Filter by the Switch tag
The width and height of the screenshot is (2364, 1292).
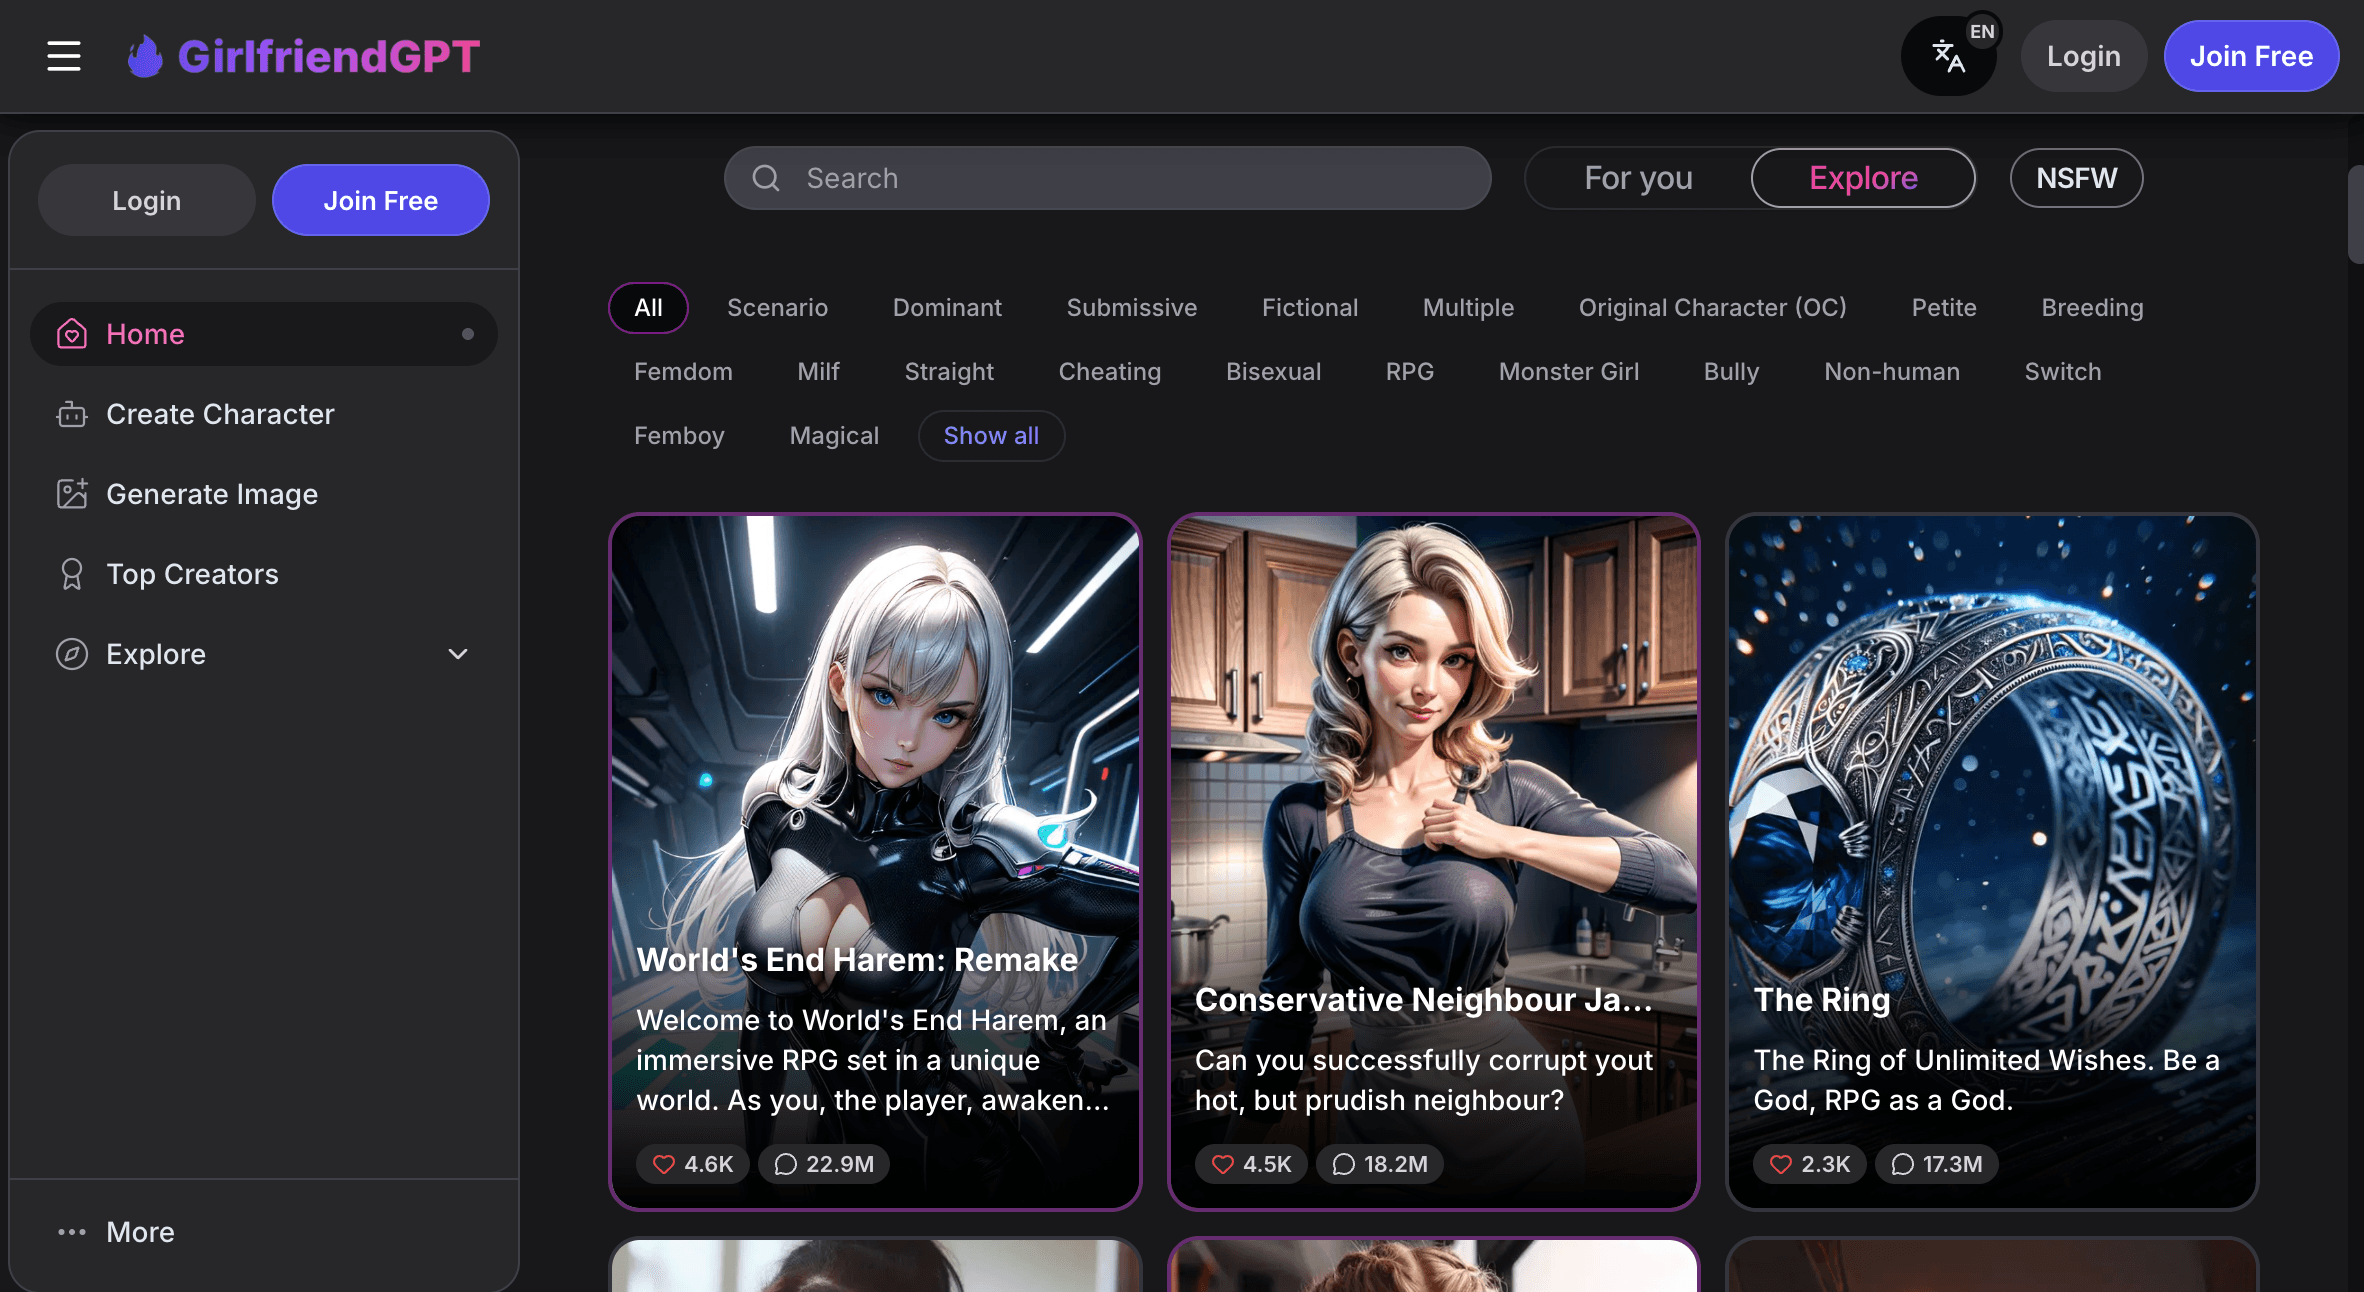click(x=2063, y=372)
